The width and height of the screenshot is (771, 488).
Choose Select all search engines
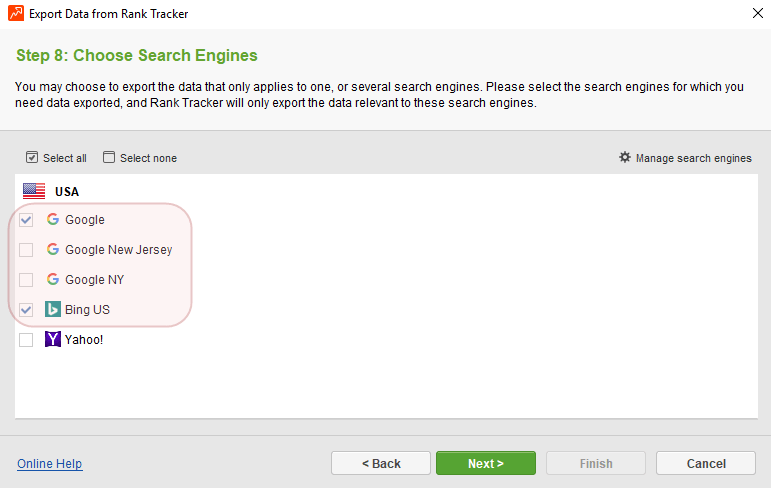pos(56,158)
